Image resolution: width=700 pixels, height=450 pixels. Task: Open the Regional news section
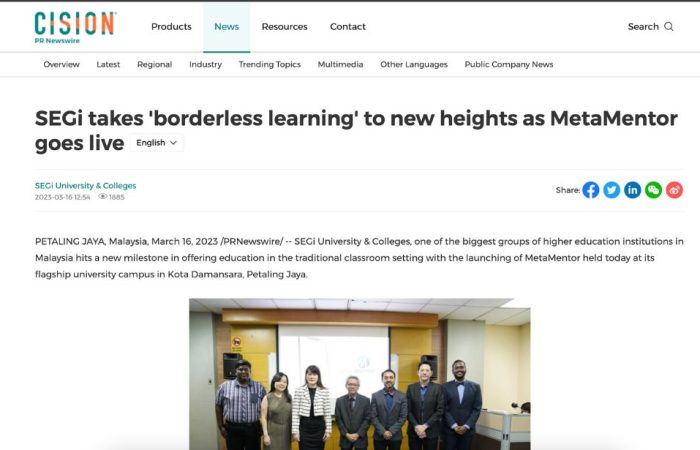[x=154, y=65]
